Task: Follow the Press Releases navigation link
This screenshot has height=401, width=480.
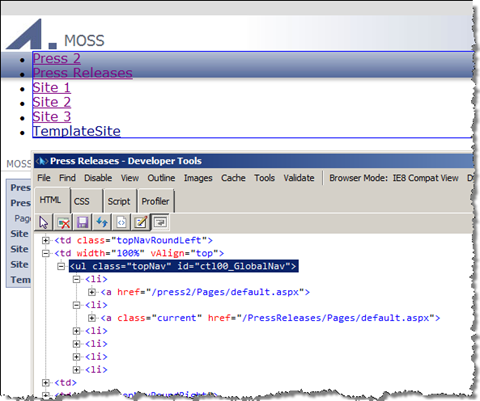Action: click(x=82, y=73)
